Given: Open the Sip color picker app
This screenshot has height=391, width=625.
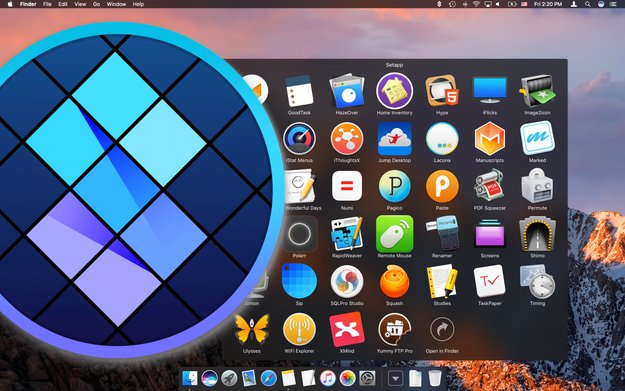Looking at the screenshot, I should click(x=299, y=281).
